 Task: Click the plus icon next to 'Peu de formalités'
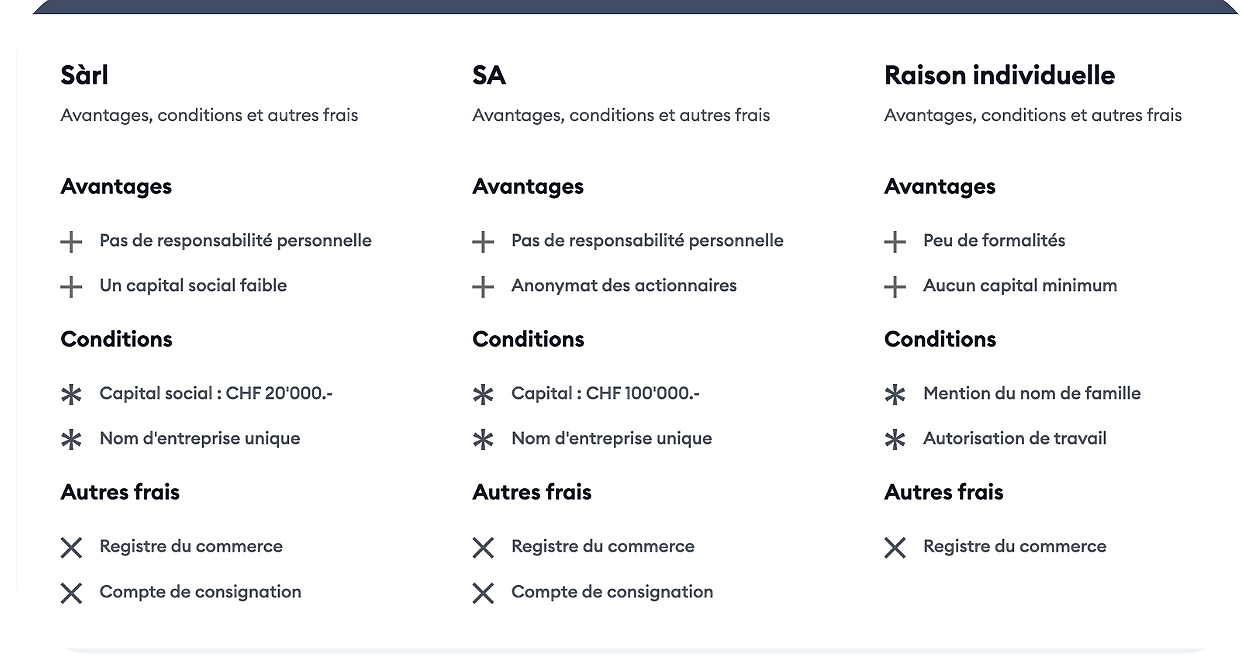coord(895,242)
